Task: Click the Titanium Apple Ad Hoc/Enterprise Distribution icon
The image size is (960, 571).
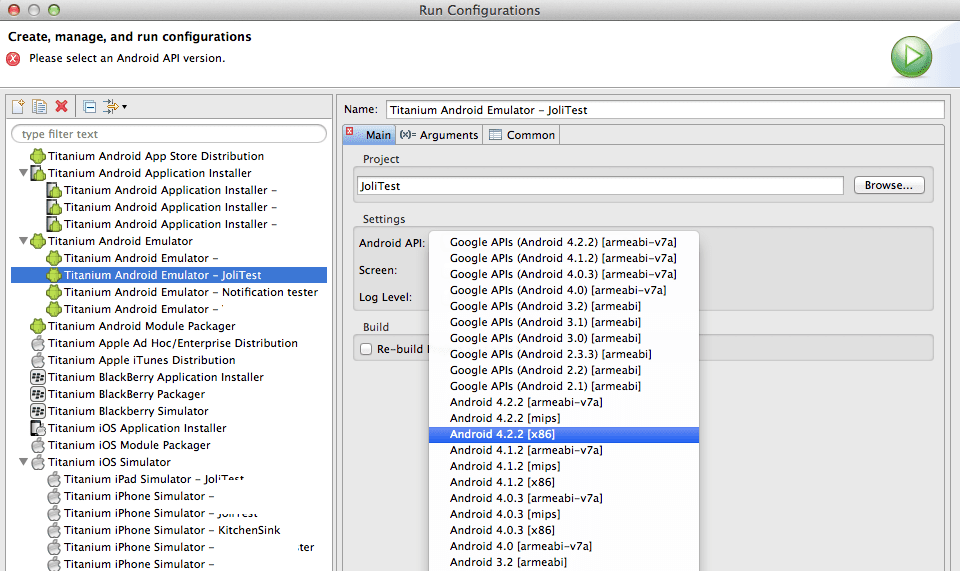Action: (38, 343)
